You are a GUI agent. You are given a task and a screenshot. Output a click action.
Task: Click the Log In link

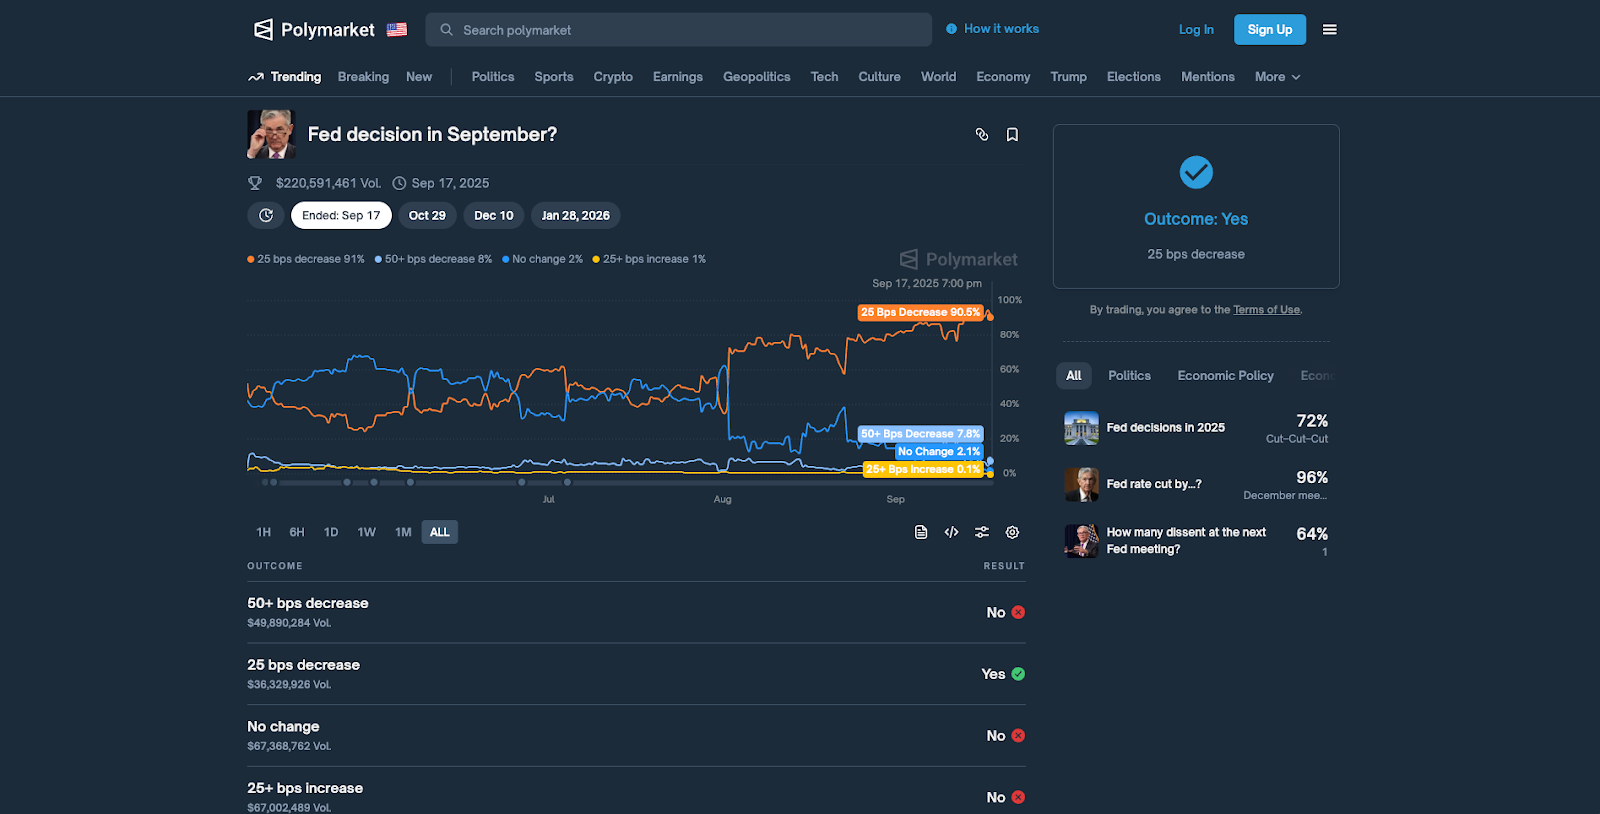[x=1196, y=30]
